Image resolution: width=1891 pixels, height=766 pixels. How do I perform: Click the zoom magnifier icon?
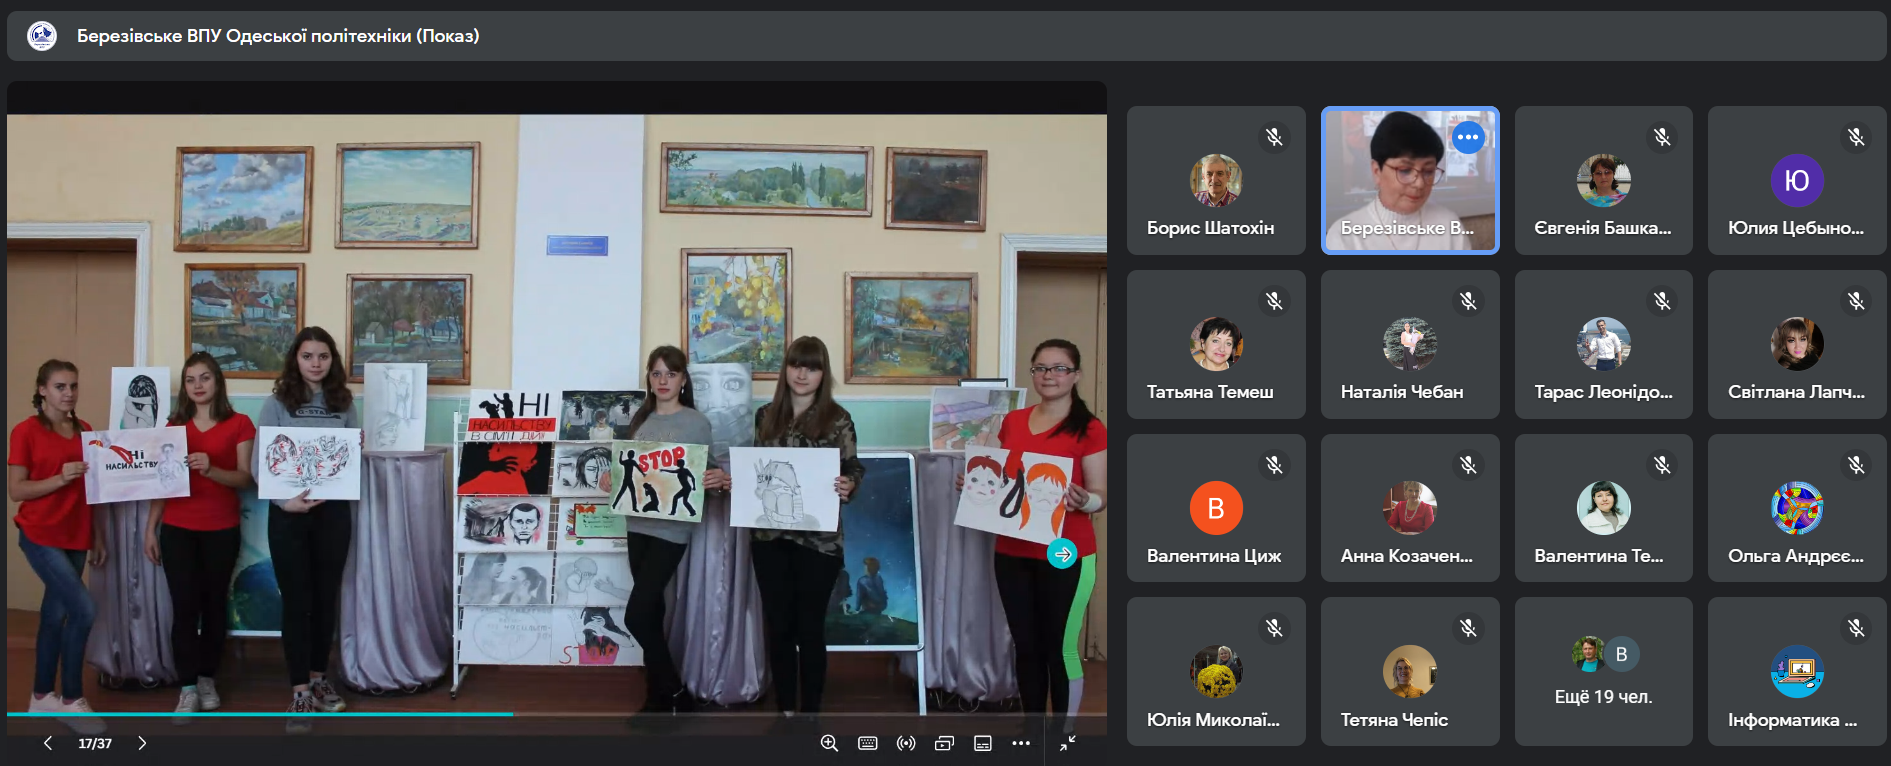click(829, 743)
